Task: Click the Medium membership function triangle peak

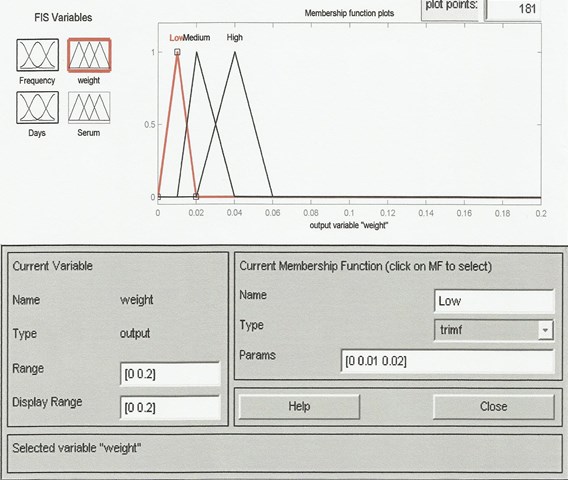Action: point(196,52)
